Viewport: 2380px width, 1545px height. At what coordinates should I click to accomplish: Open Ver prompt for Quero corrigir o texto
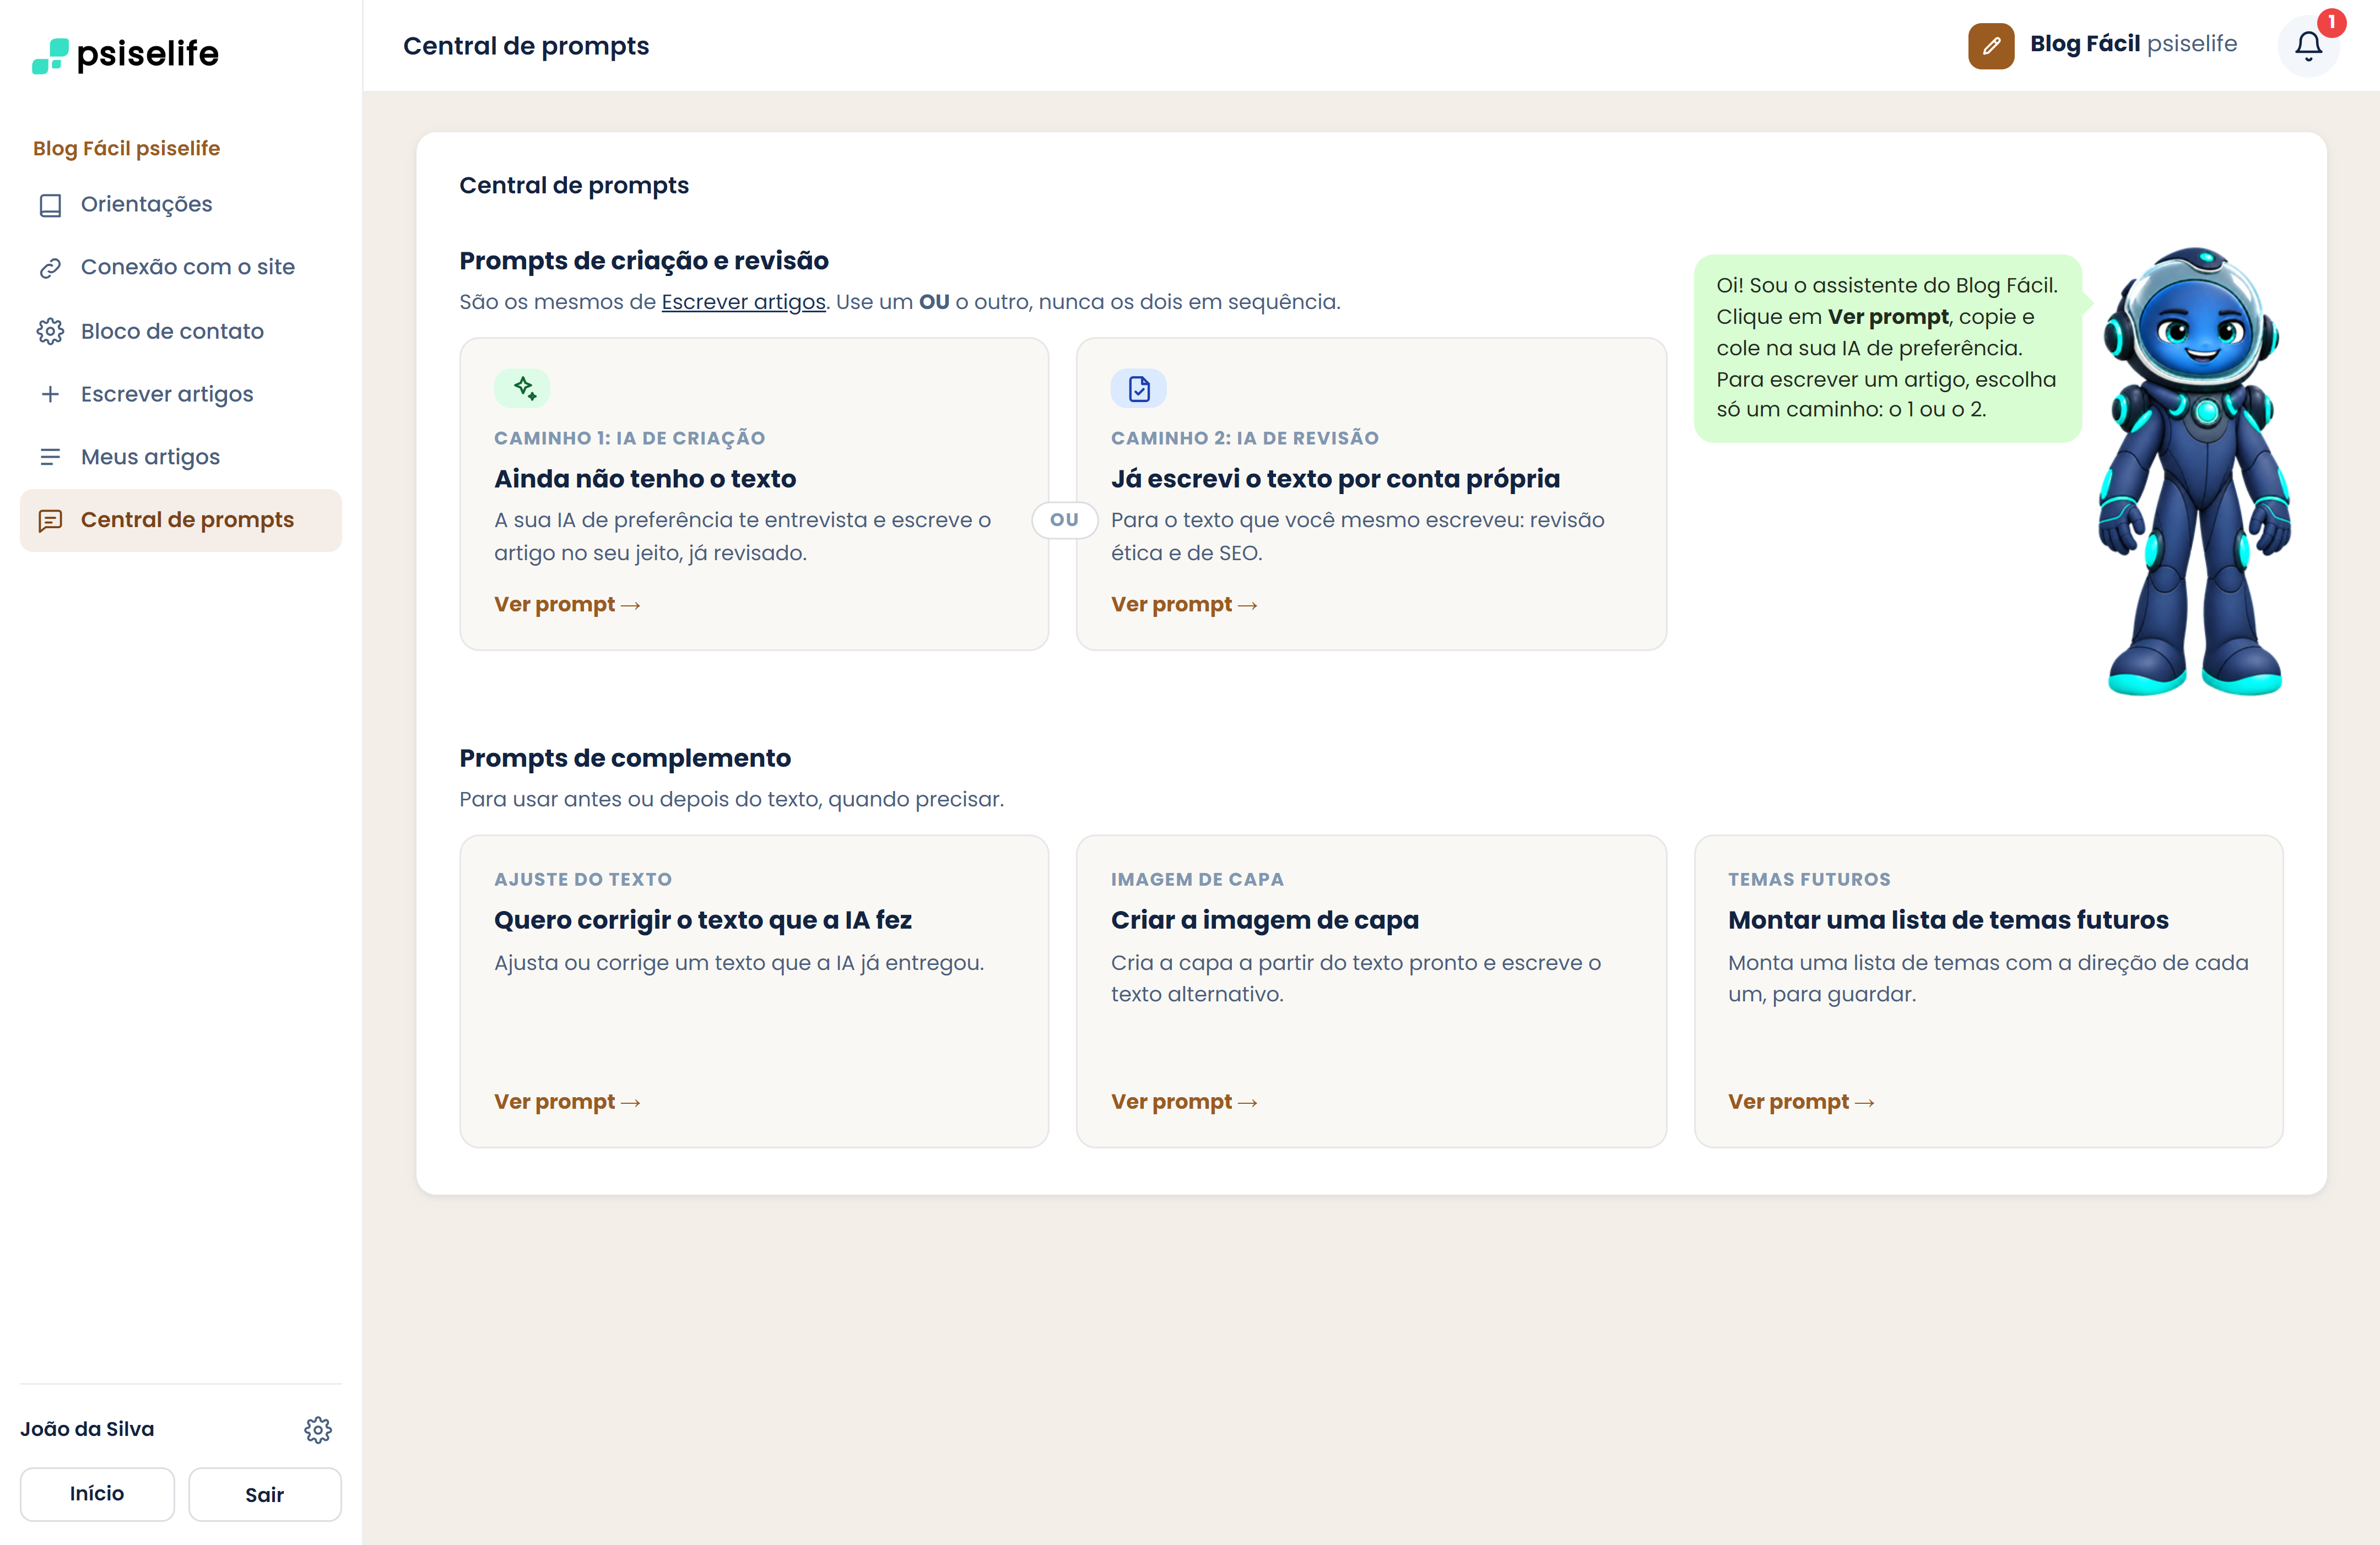[567, 1102]
